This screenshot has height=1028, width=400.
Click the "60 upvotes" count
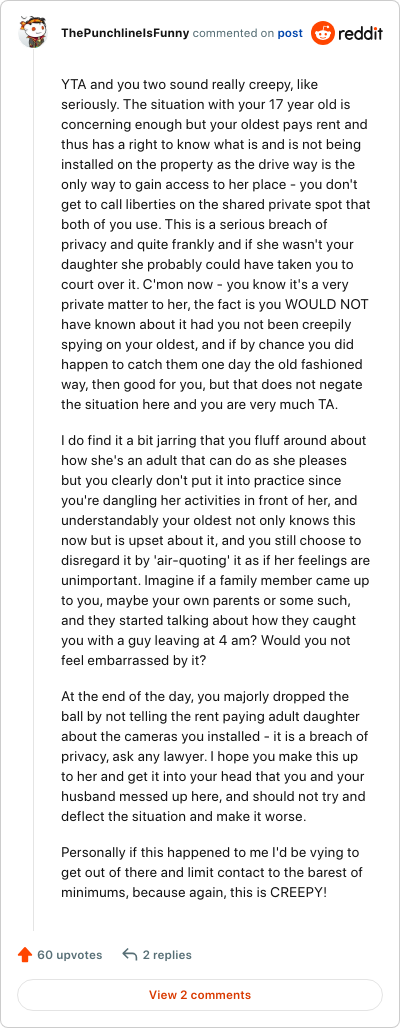(x=70, y=955)
